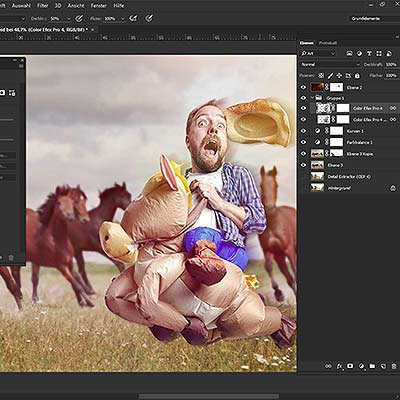
Task: Switch to the Protokoll tab
Action: pos(328,43)
